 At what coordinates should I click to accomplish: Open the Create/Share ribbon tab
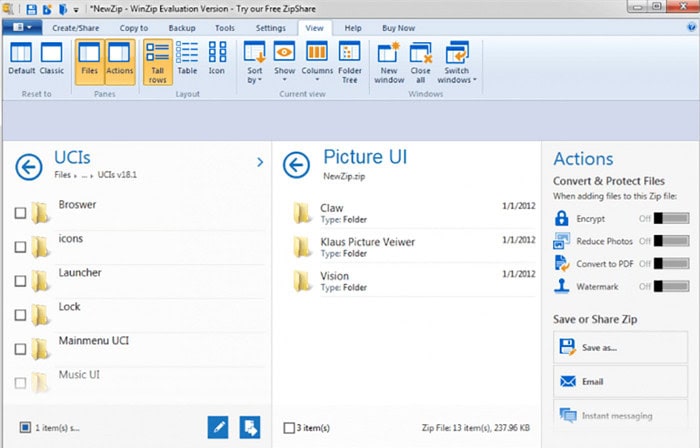(x=75, y=28)
